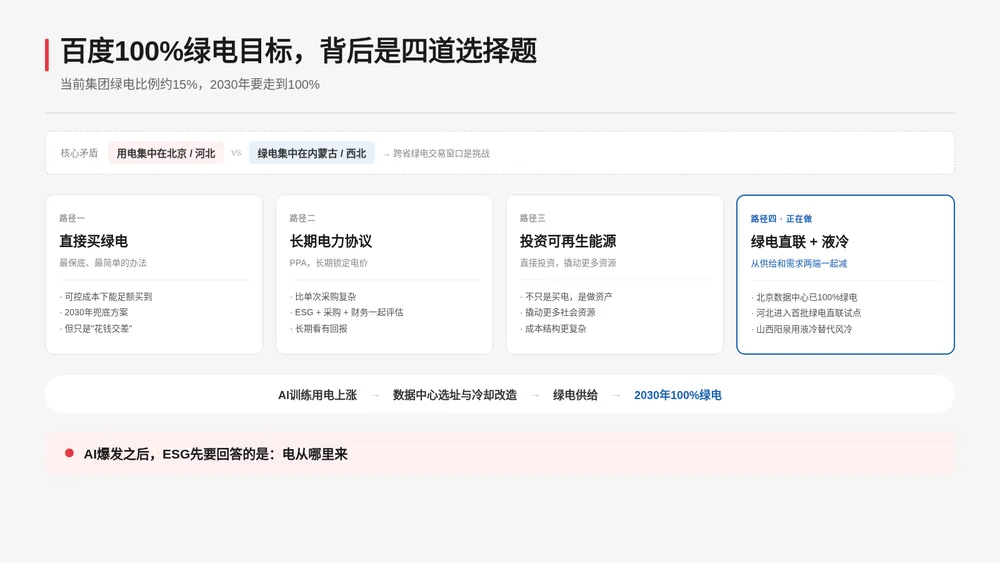Image resolution: width=1000 pixels, height=563 pixels.
Task: Click flow step 数据中心选址与冷却改造
Action: click(455, 395)
